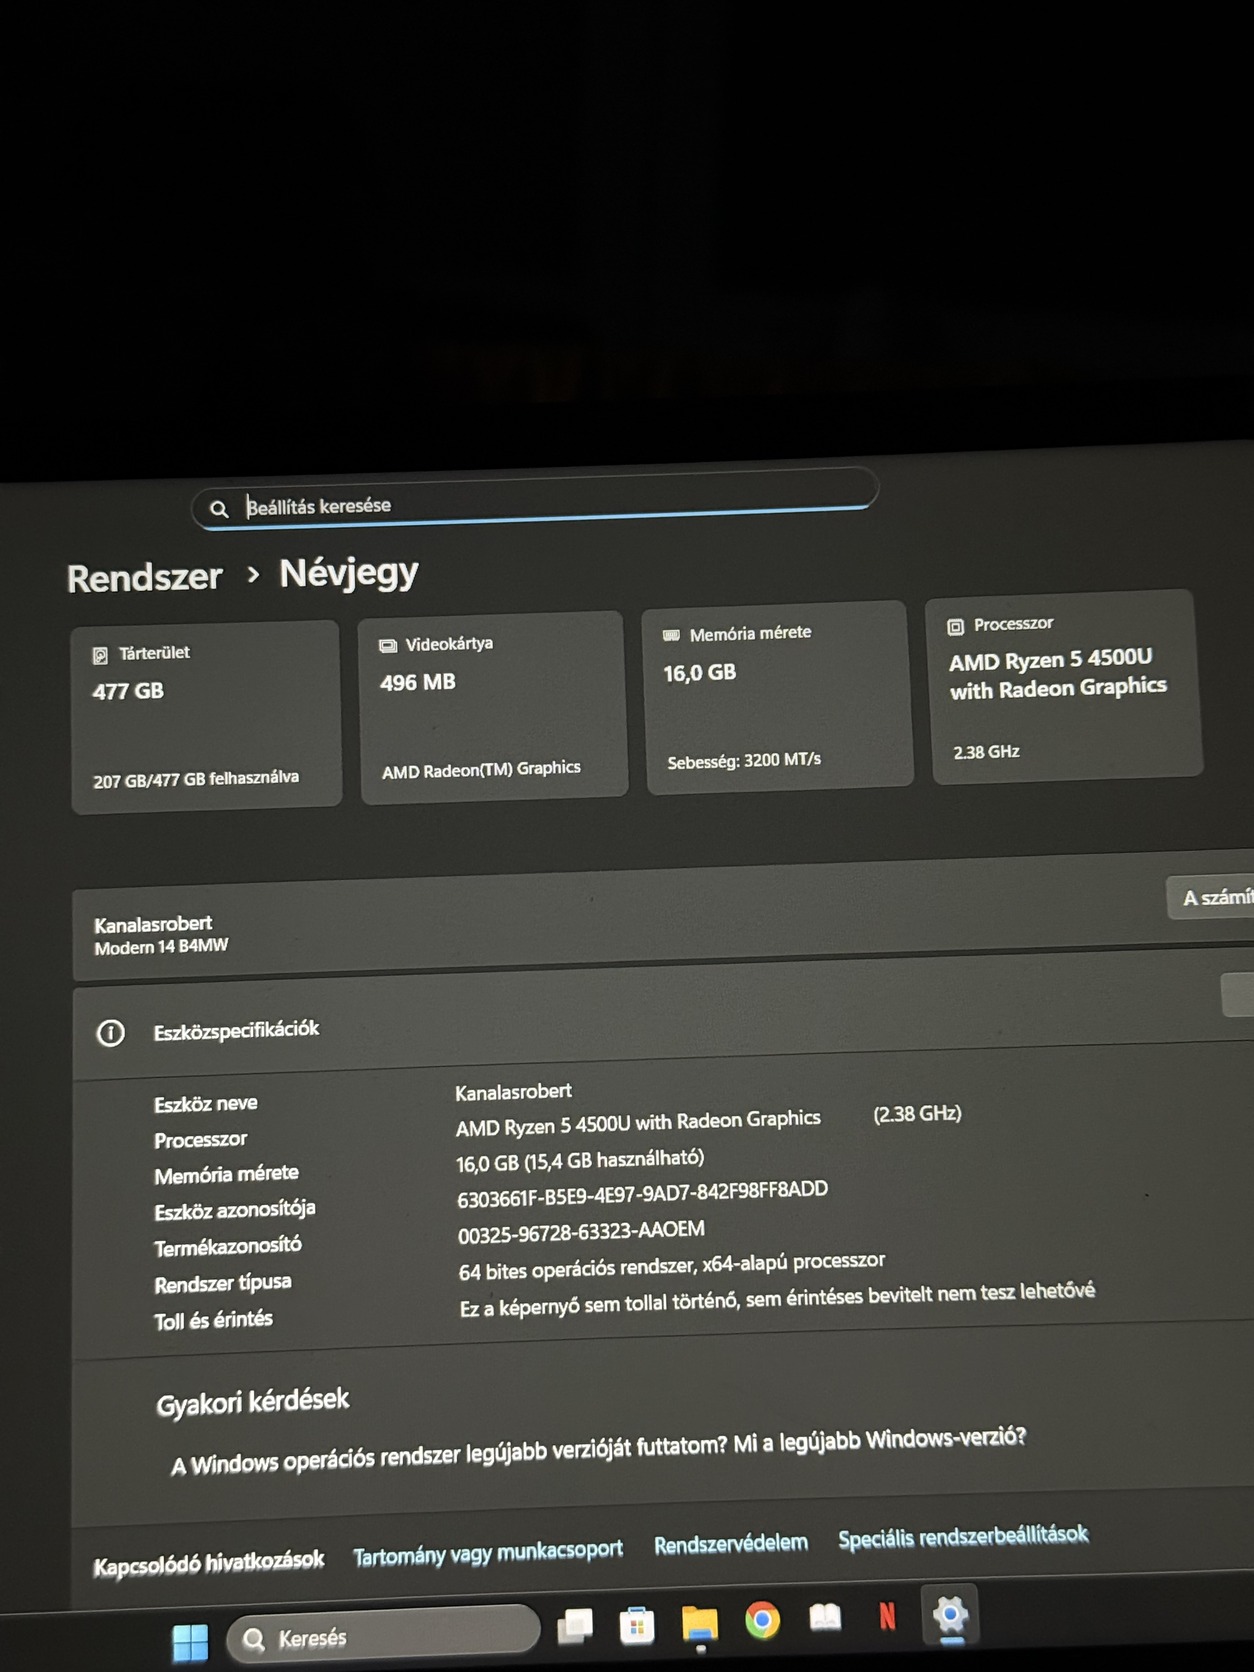Viewport: 1254px width, 1672px height.
Task: Select the product ID 00325-96728-63323-AAOEM
Action: click(x=581, y=1232)
